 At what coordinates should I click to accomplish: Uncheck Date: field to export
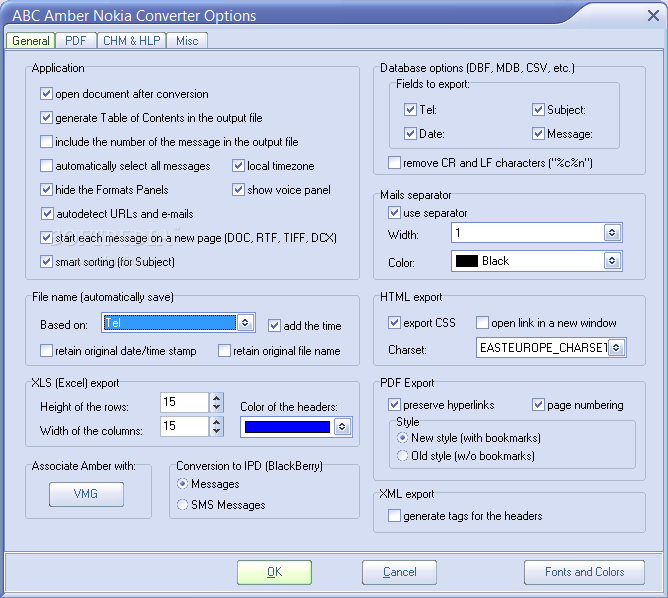tap(410, 134)
